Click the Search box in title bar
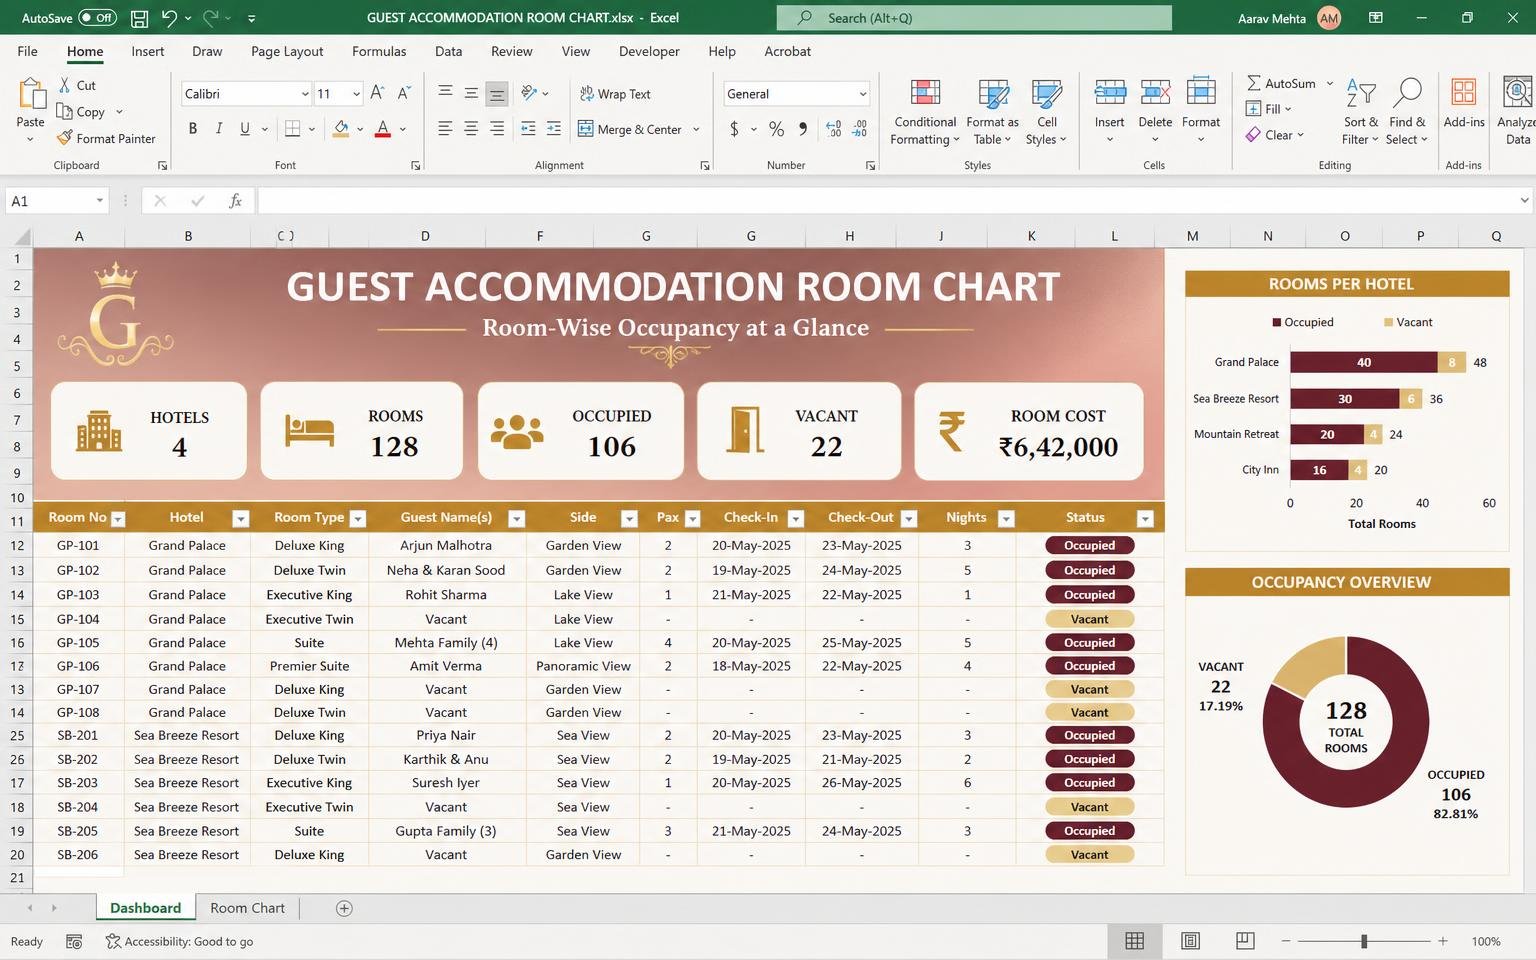 click(974, 18)
